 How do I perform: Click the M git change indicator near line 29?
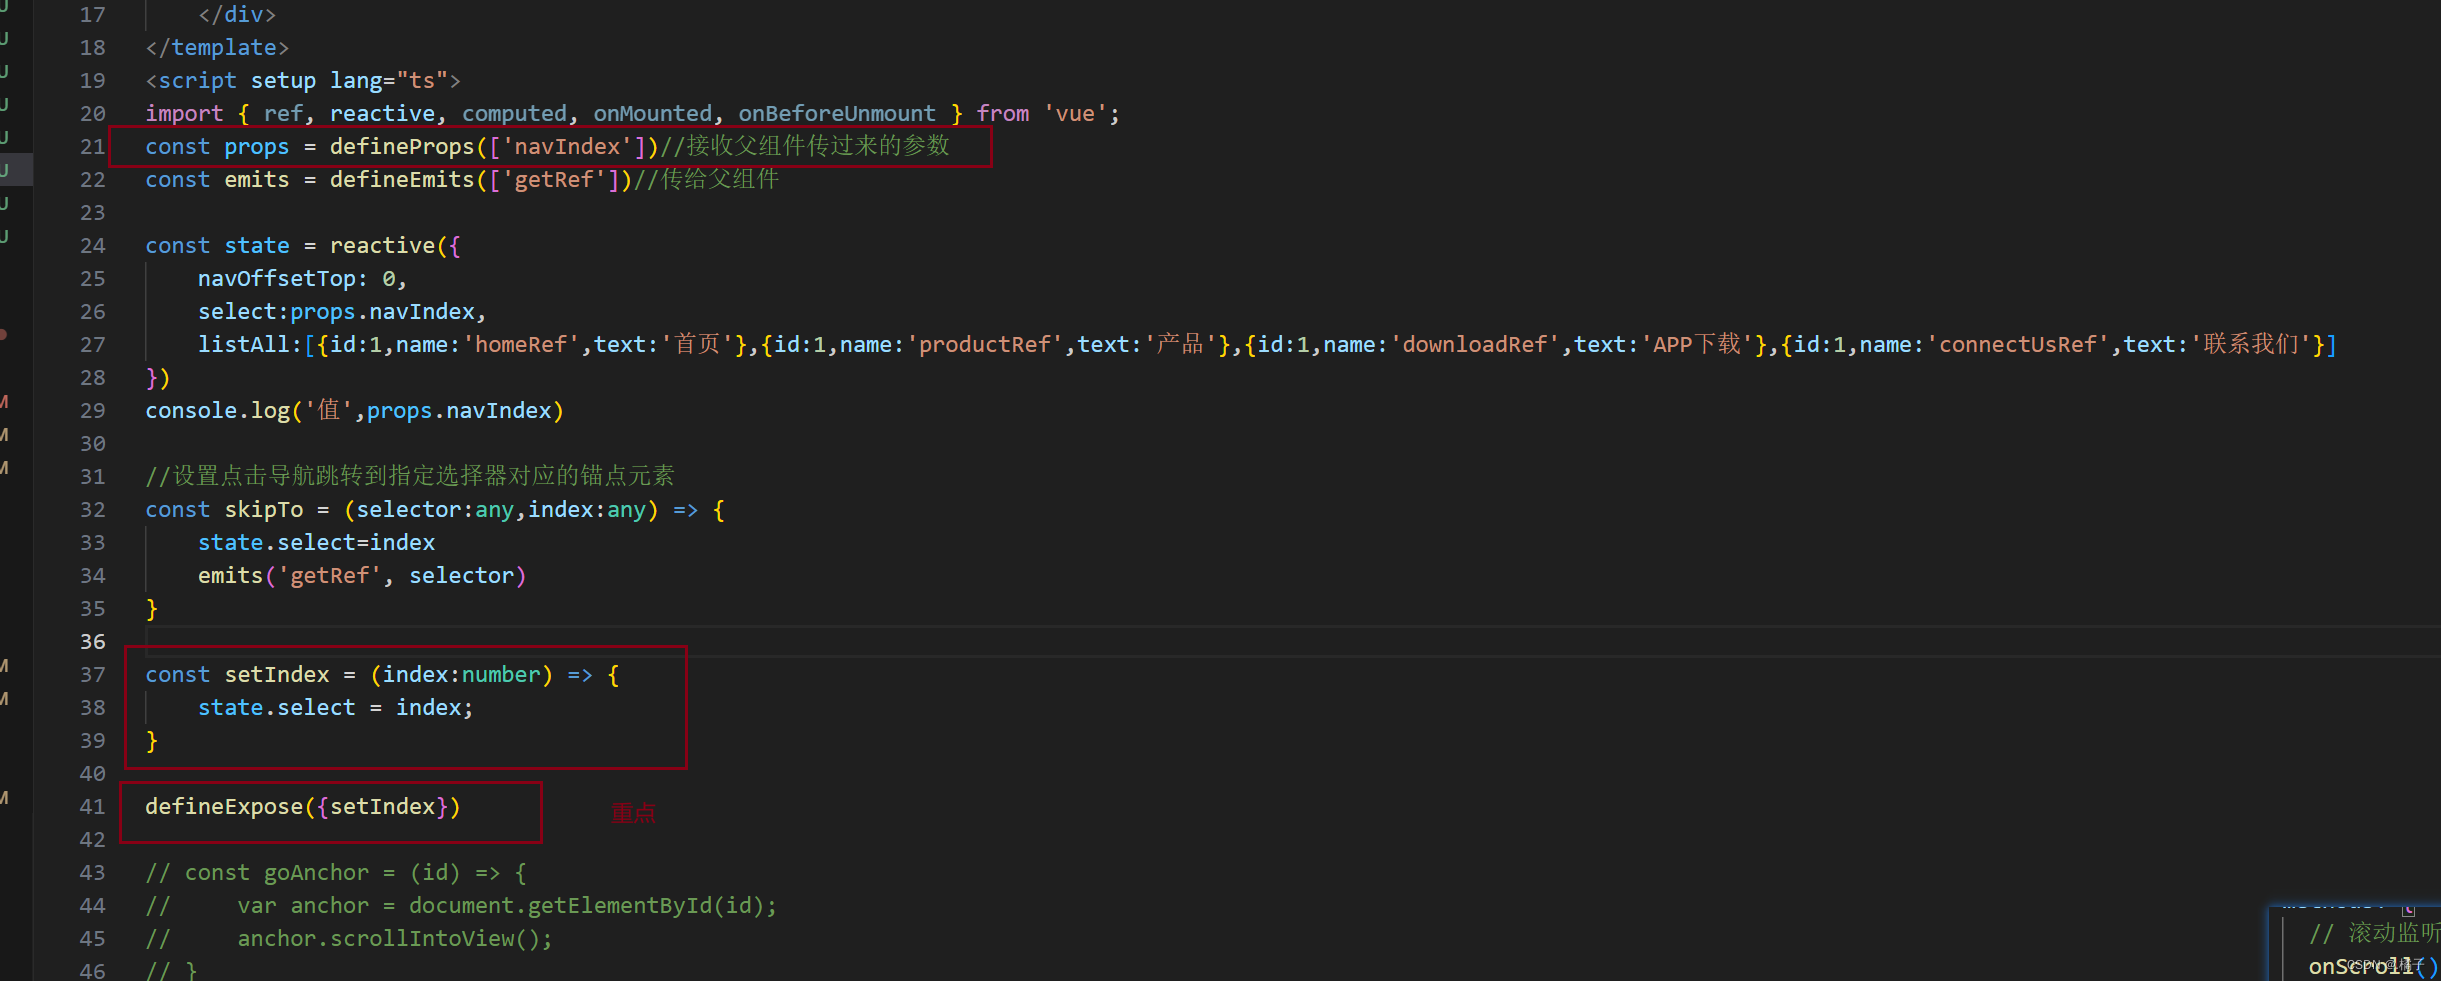(6, 402)
